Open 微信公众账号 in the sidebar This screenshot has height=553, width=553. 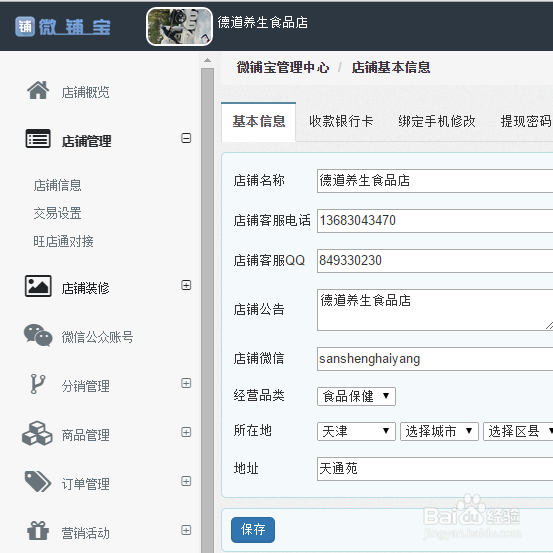pos(97,337)
